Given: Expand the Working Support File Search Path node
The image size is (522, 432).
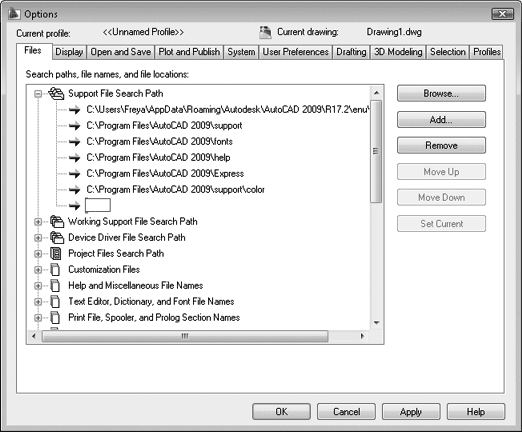Looking at the screenshot, I should [x=38, y=222].
